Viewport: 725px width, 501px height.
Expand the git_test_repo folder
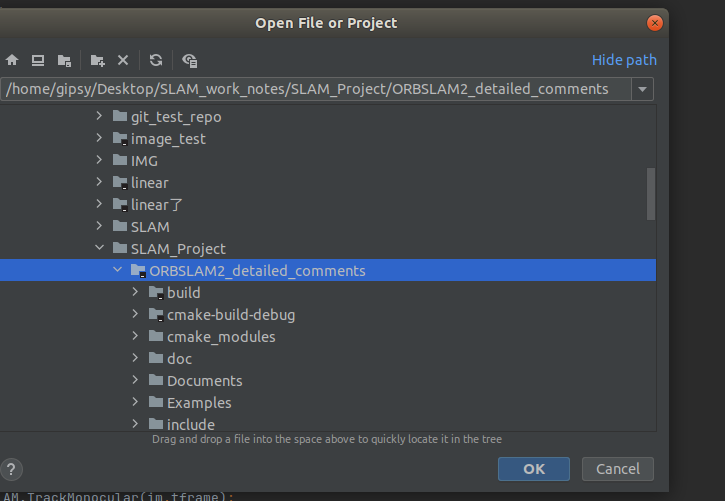(x=99, y=116)
